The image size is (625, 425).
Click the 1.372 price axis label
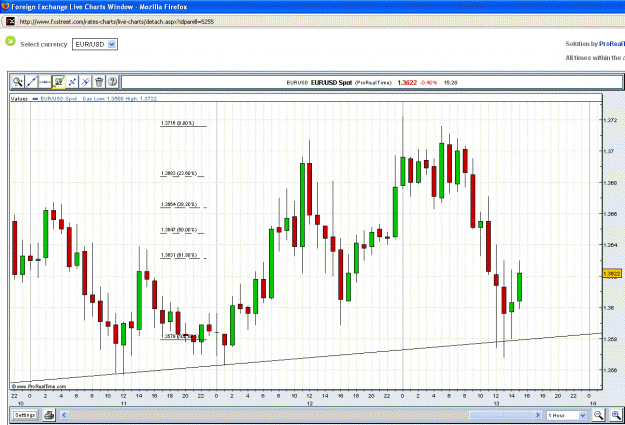pos(610,120)
